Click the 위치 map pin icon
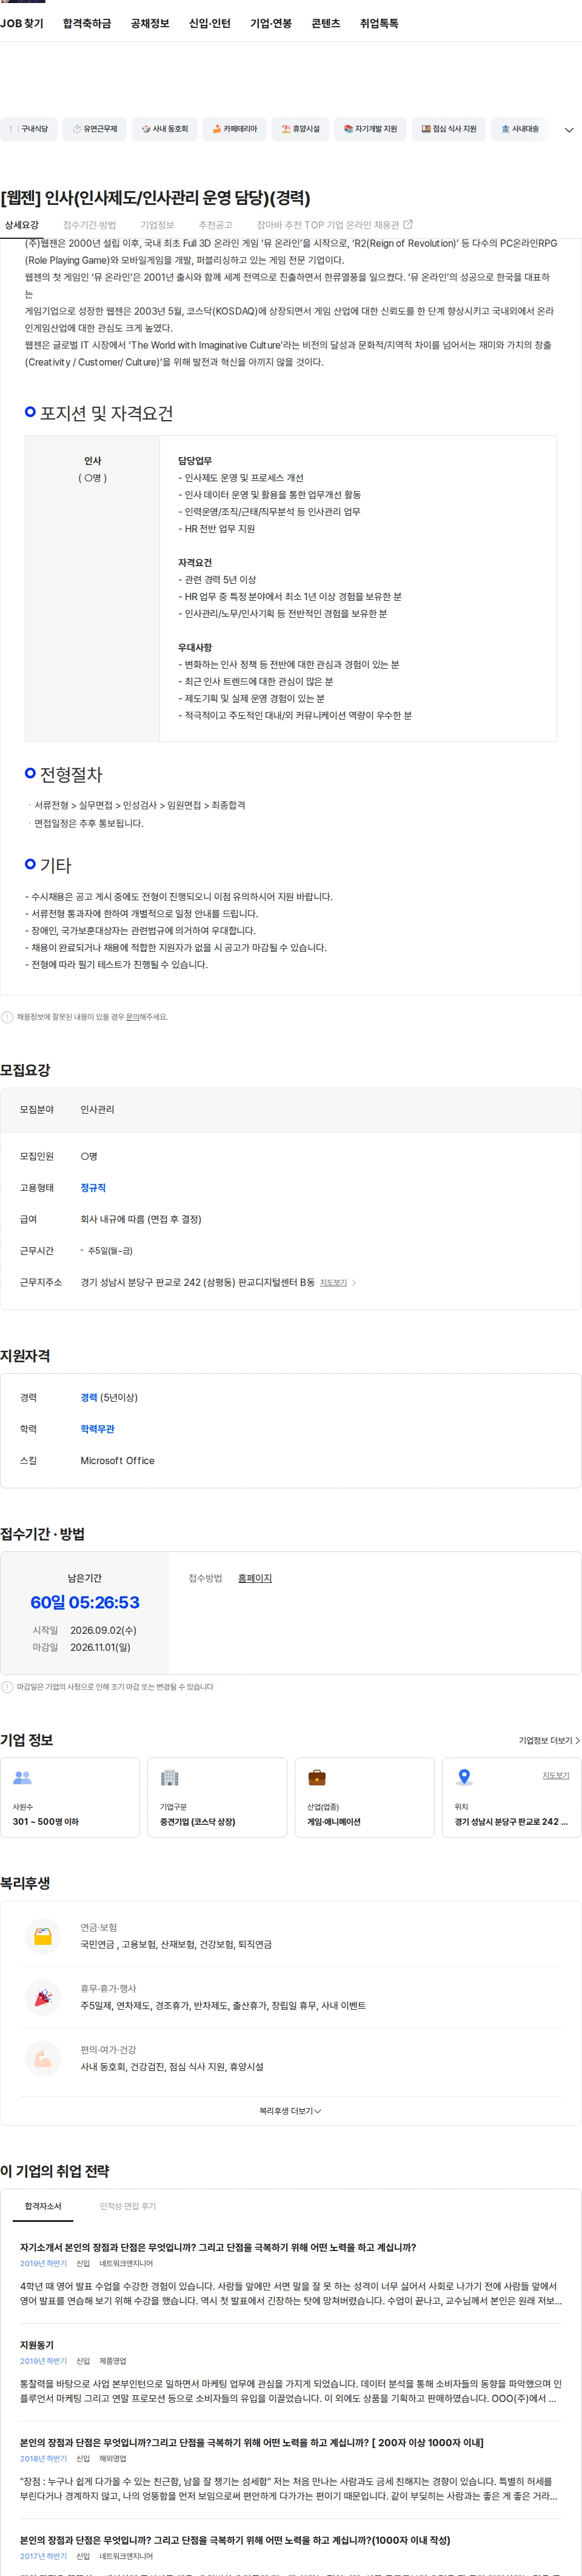This screenshot has width=582, height=2576. click(464, 1778)
